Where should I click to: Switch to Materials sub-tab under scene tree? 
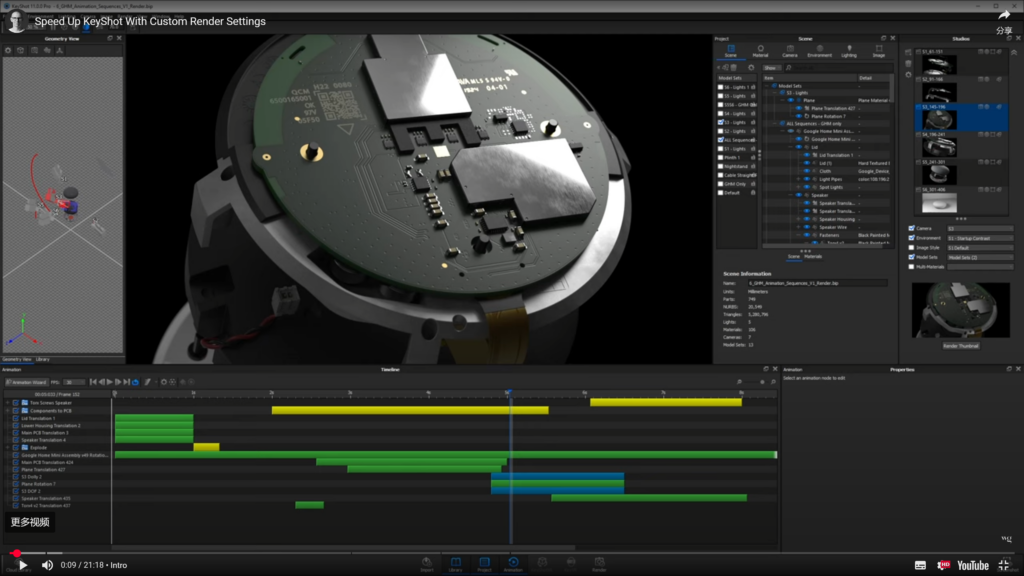[x=813, y=257]
